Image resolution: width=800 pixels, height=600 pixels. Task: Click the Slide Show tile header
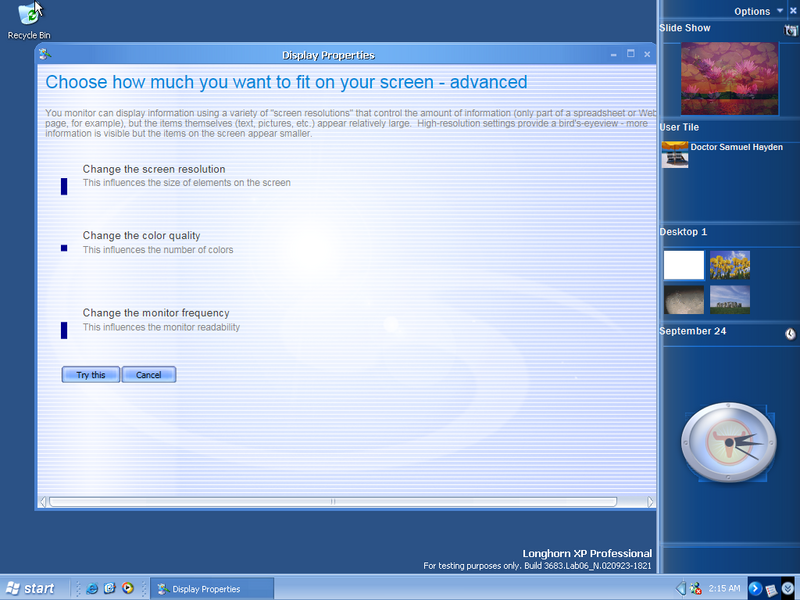685,28
